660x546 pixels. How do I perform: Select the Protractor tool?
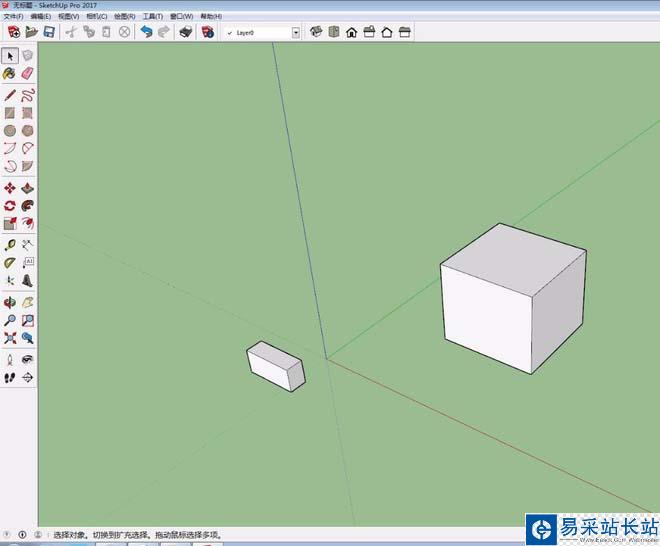pos(10,263)
